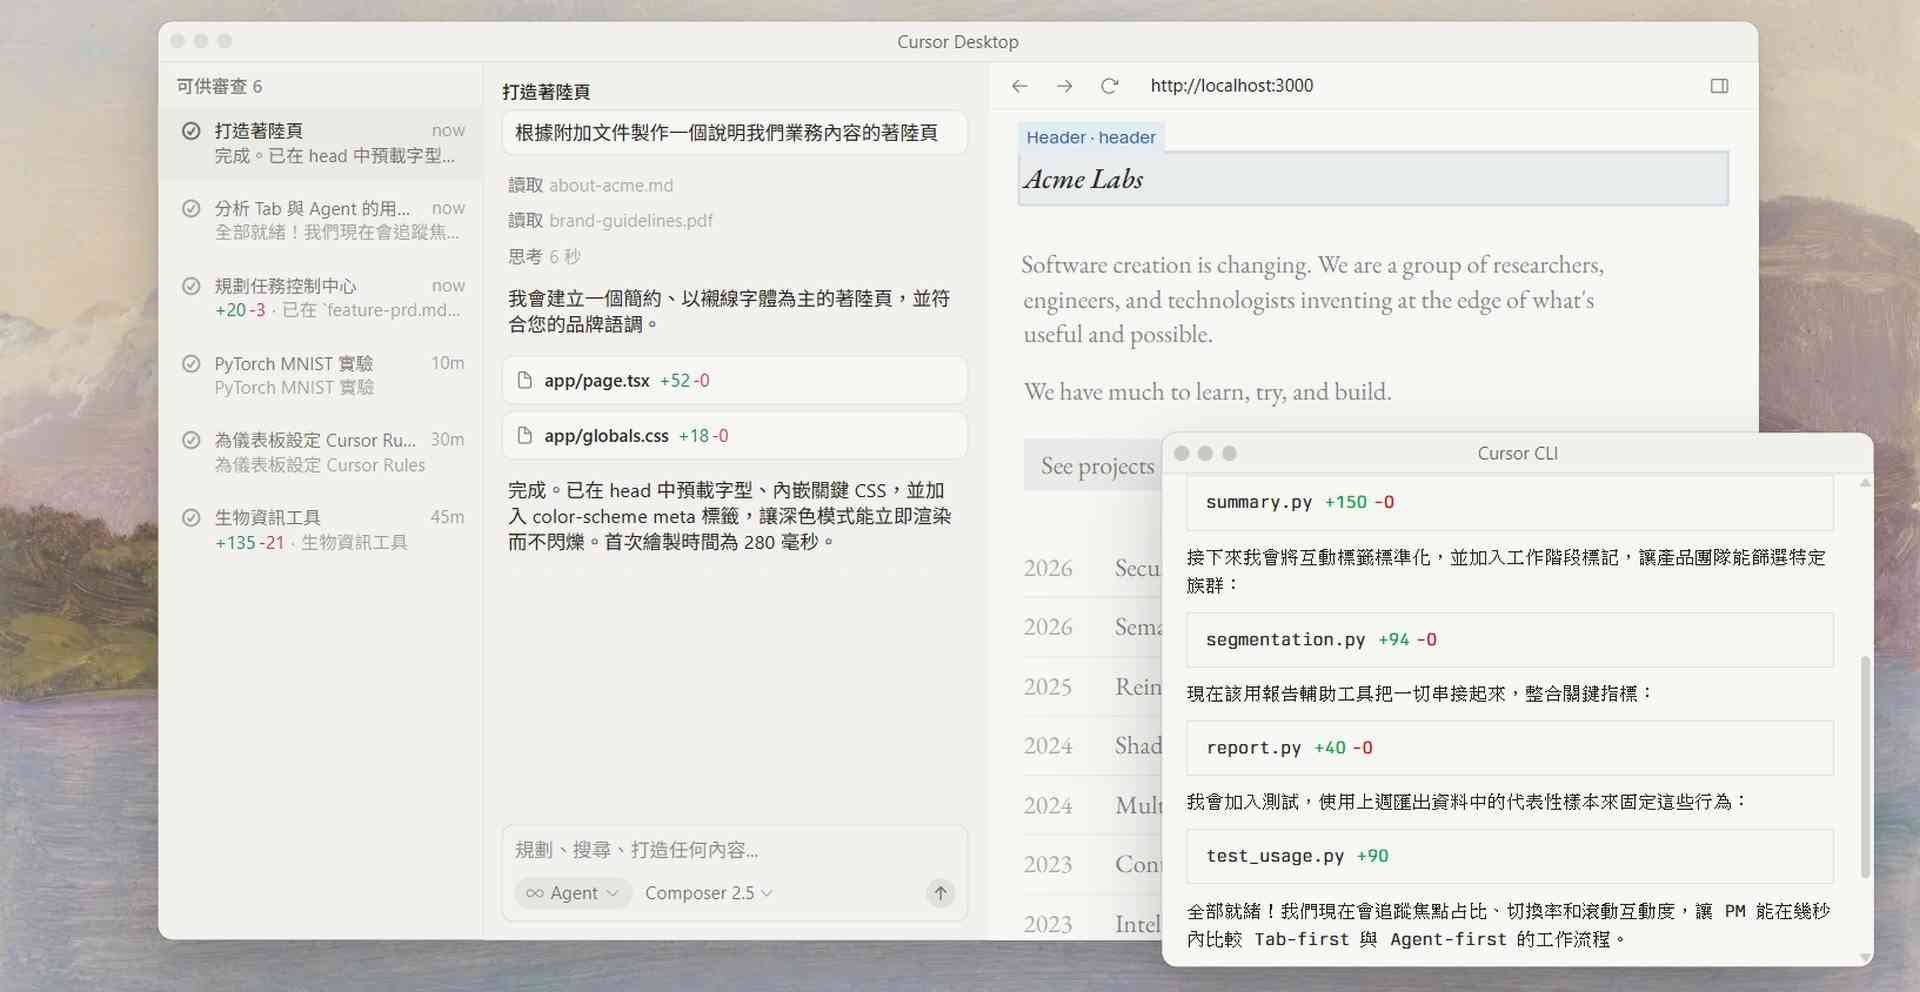Toggle the side panel layout icon
Image resolution: width=1920 pixels, height=992 pixels.
tap(1719, 86)
